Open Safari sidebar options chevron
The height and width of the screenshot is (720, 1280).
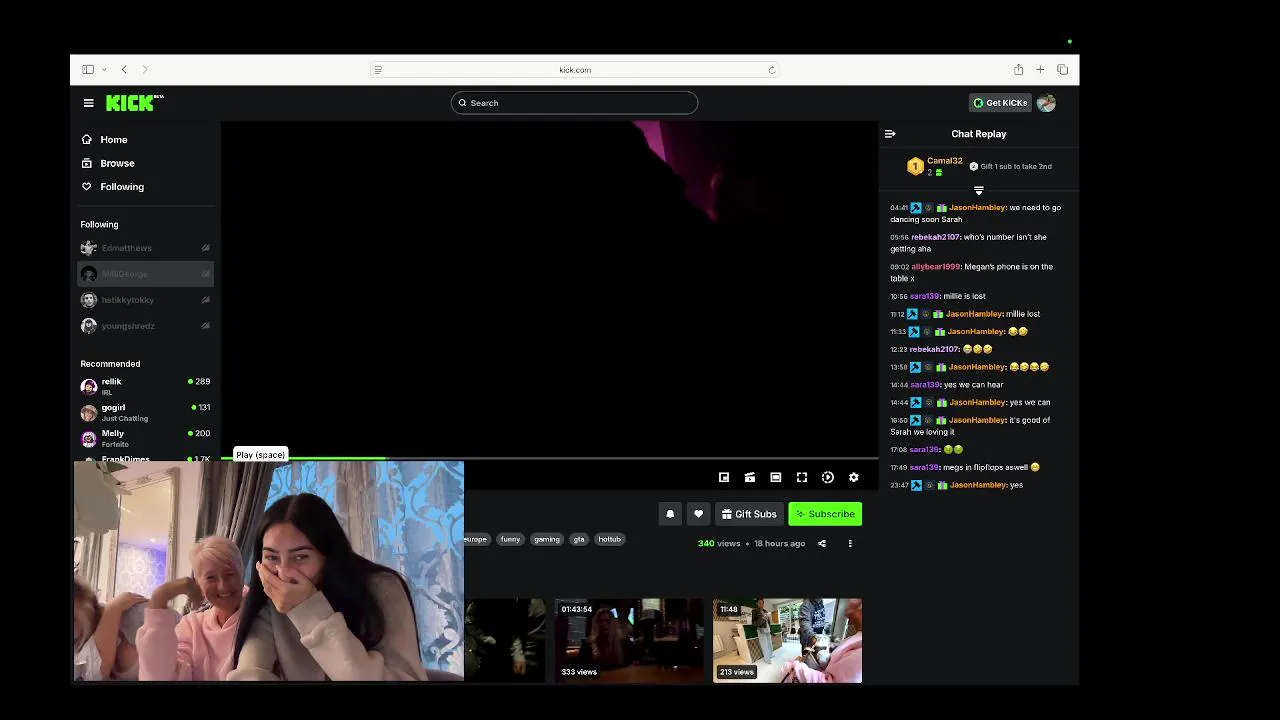(x=104, y=70)
